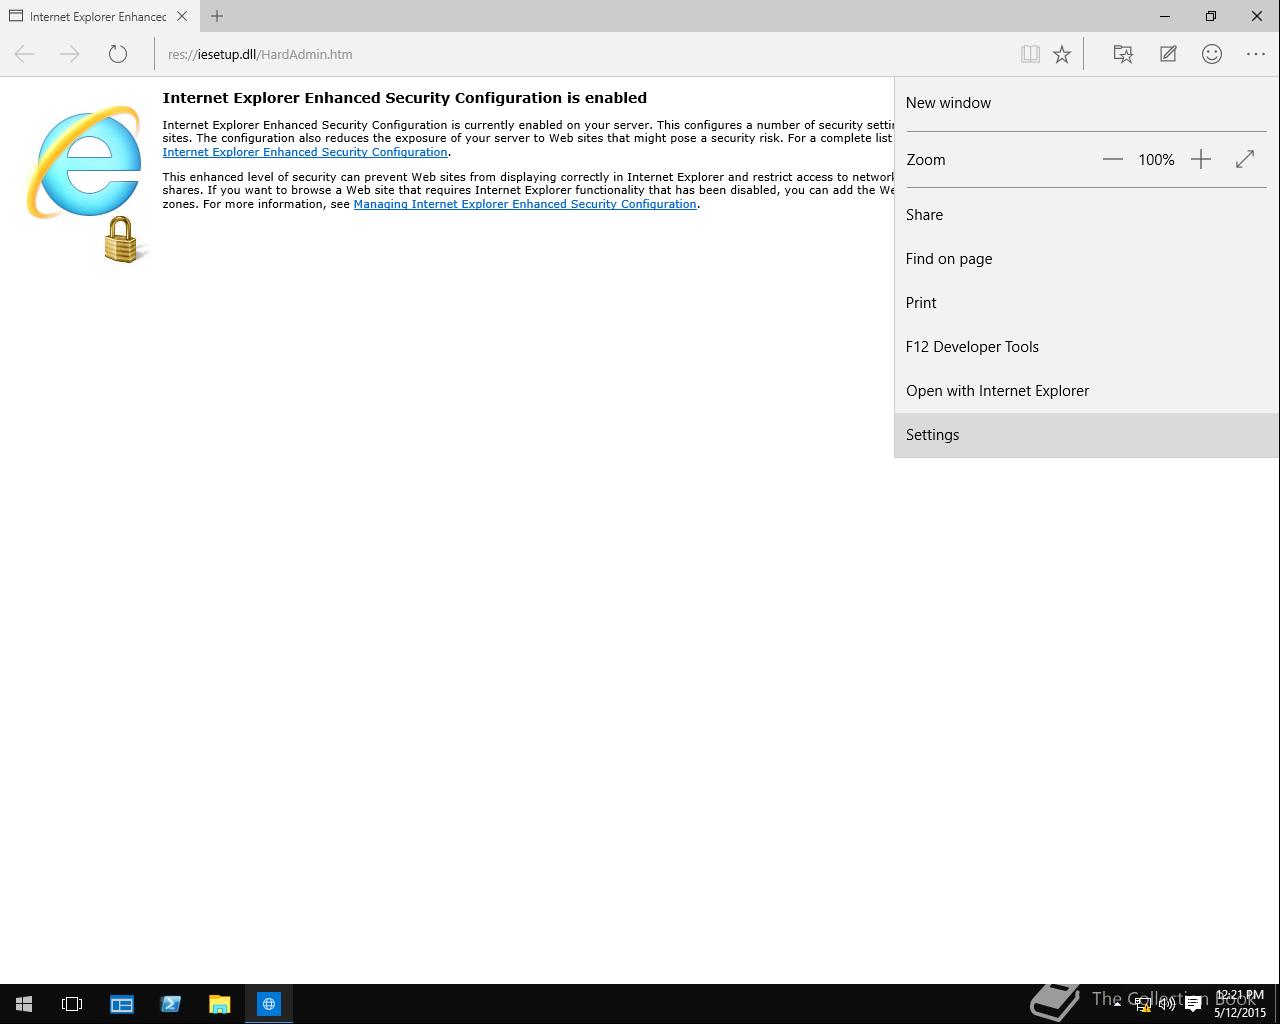Select Find on page

1087,259
